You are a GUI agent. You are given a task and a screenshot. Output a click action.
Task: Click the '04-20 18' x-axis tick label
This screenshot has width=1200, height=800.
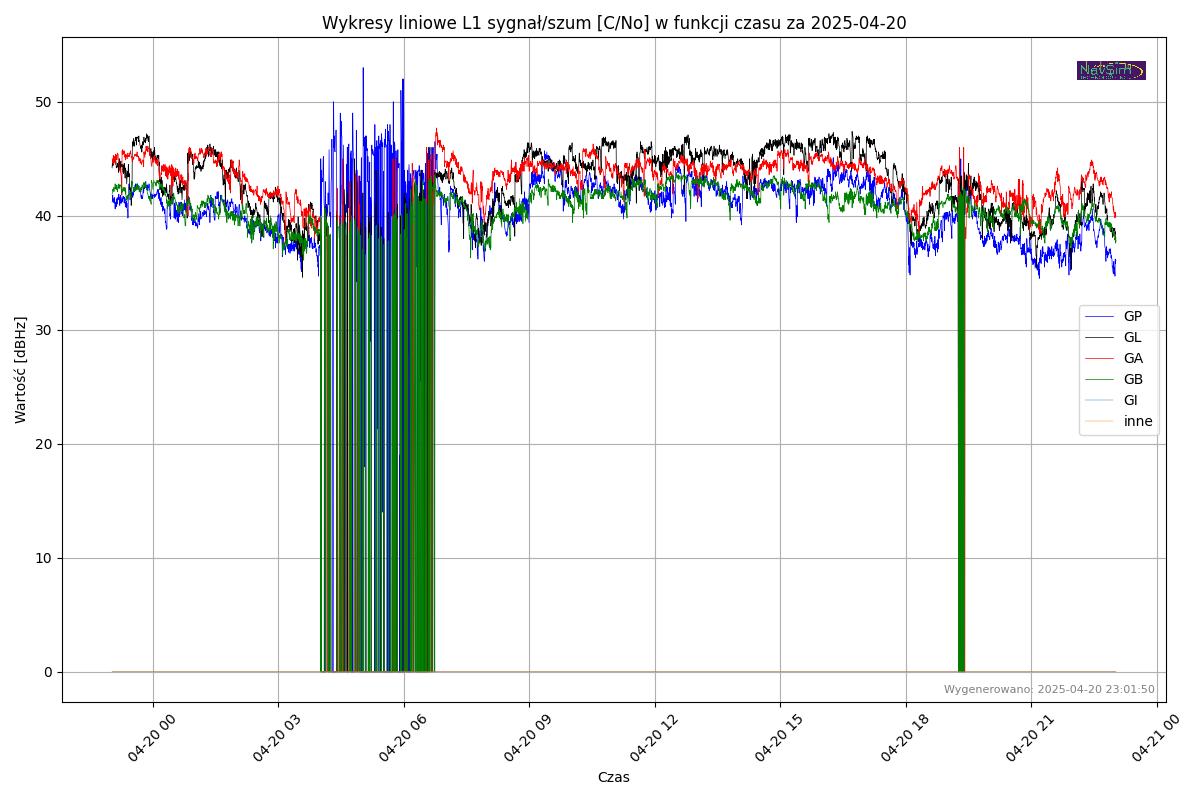point(900,743)
